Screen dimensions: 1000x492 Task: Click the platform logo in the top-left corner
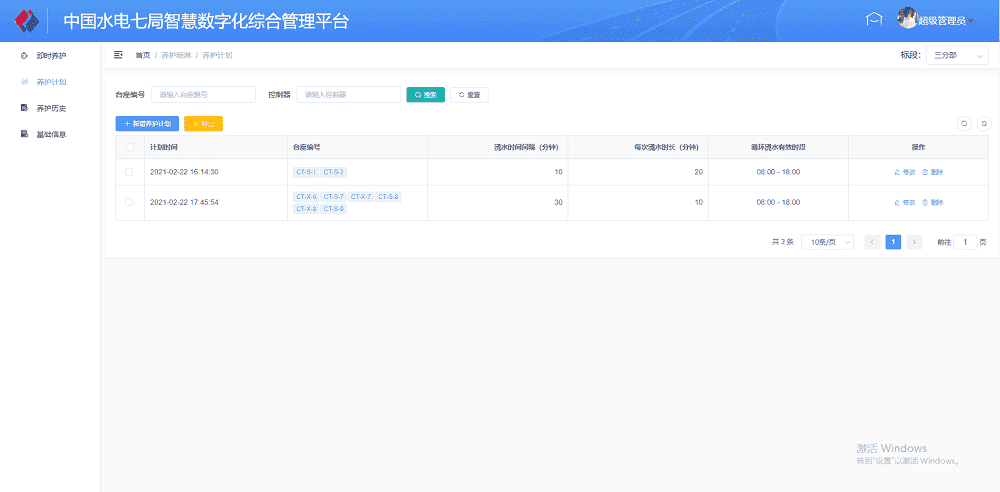click(26, 21)
